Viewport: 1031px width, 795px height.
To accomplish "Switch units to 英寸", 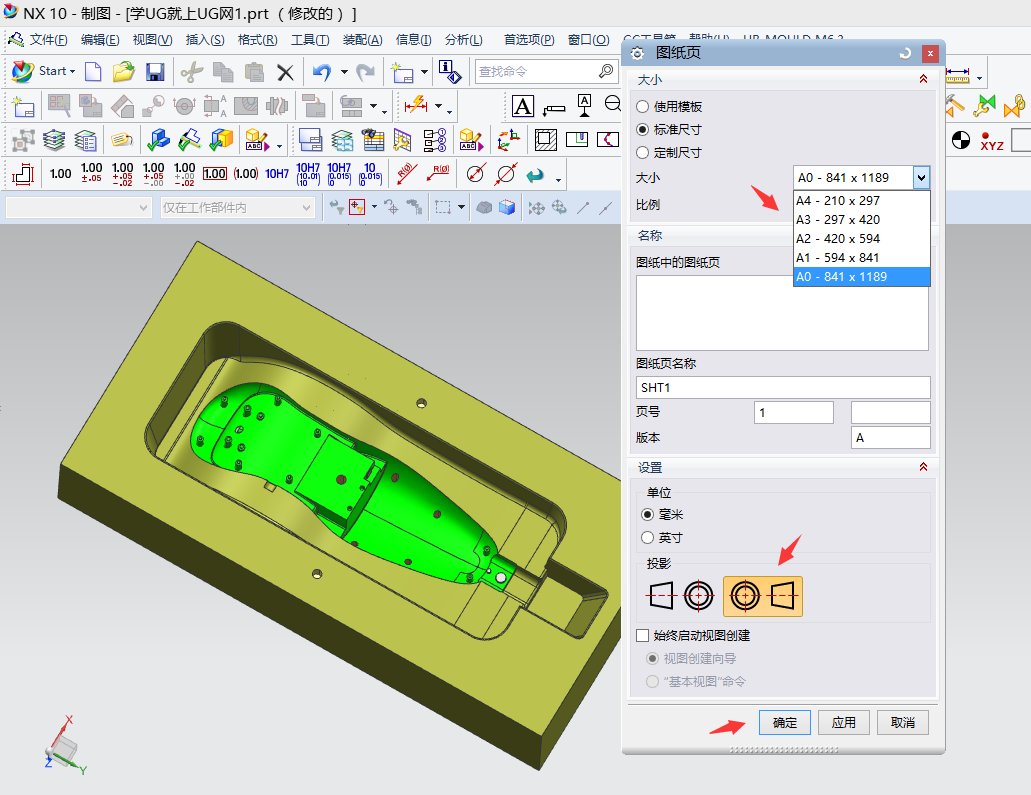I will pyautogui.click(x=647, y=537).
